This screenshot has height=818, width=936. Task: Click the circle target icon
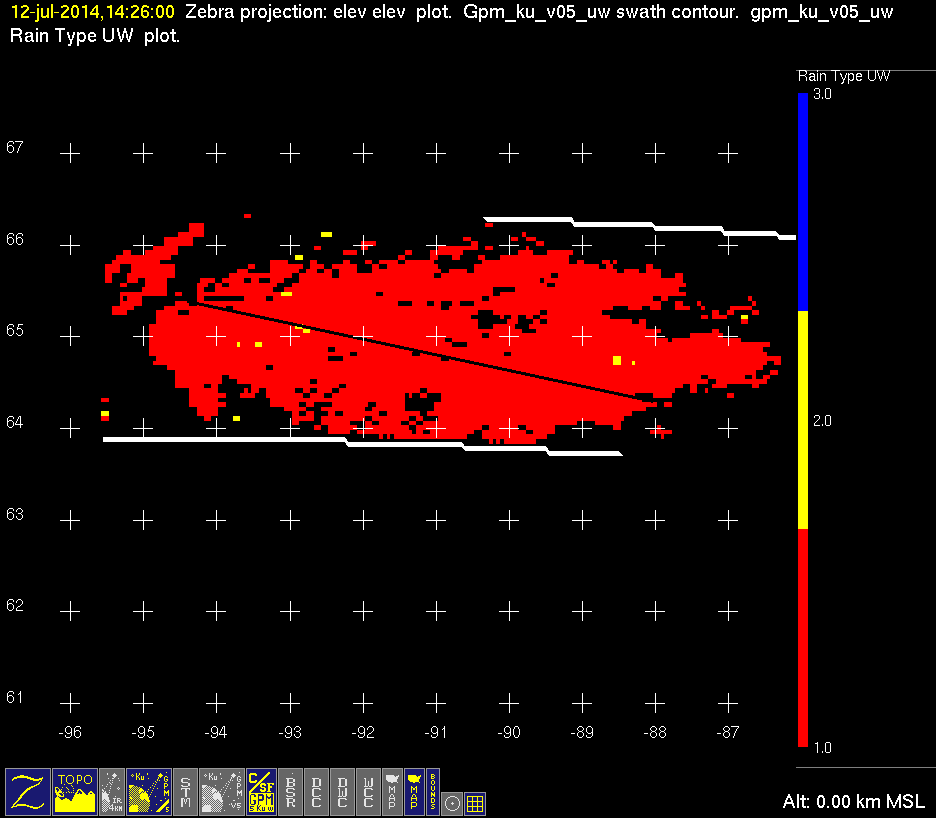coord(453,802)
